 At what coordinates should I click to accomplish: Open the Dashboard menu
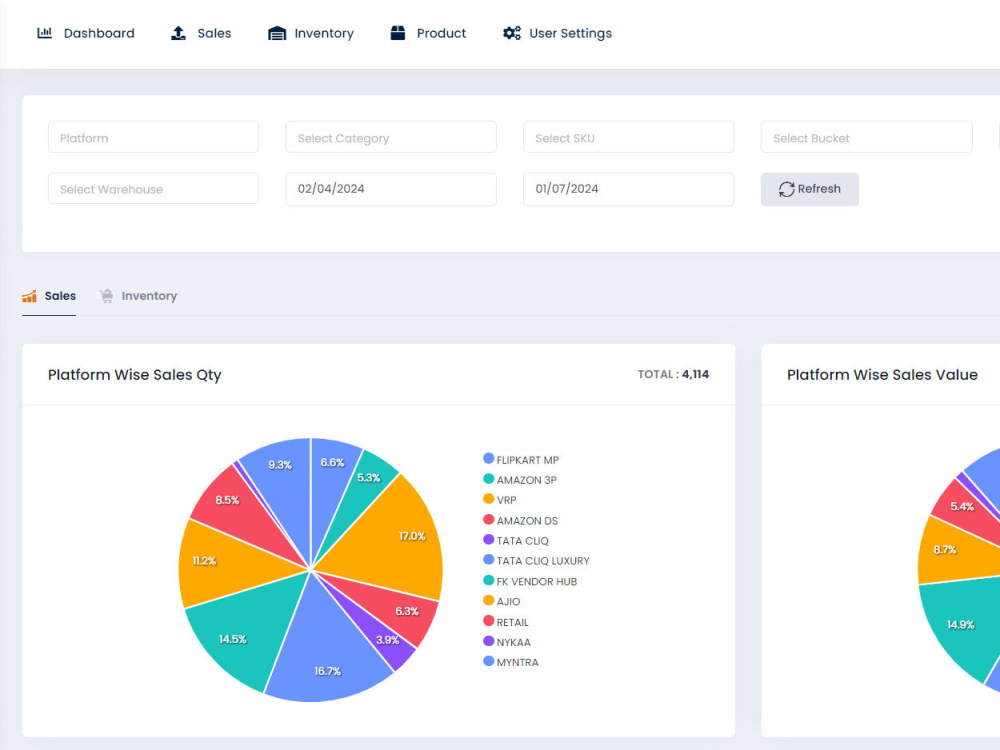pyautogui.click(x=86, y=33)
